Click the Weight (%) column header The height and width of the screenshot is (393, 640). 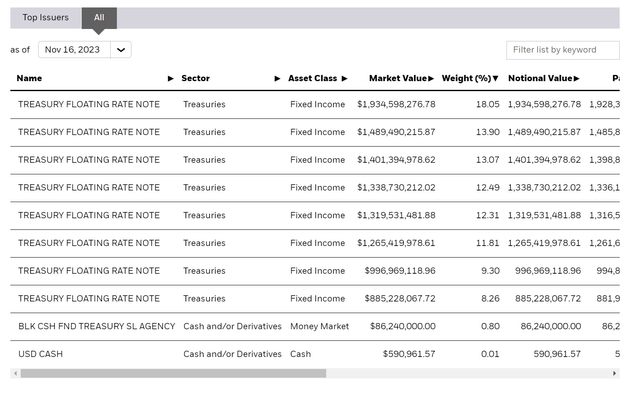467,78
